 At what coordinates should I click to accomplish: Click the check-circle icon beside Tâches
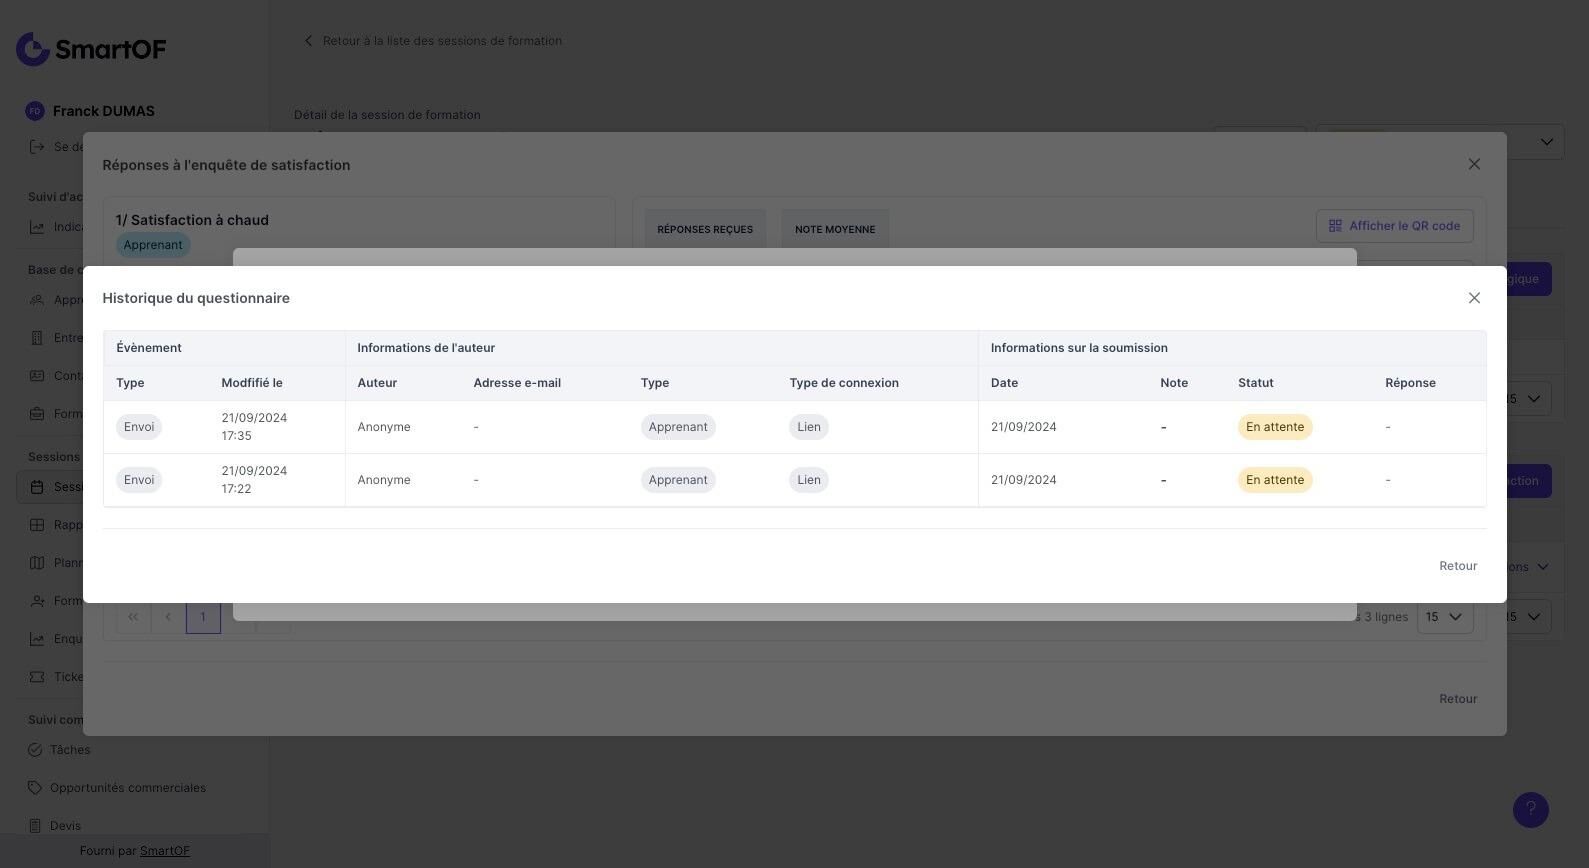click(x=35, y=750)
